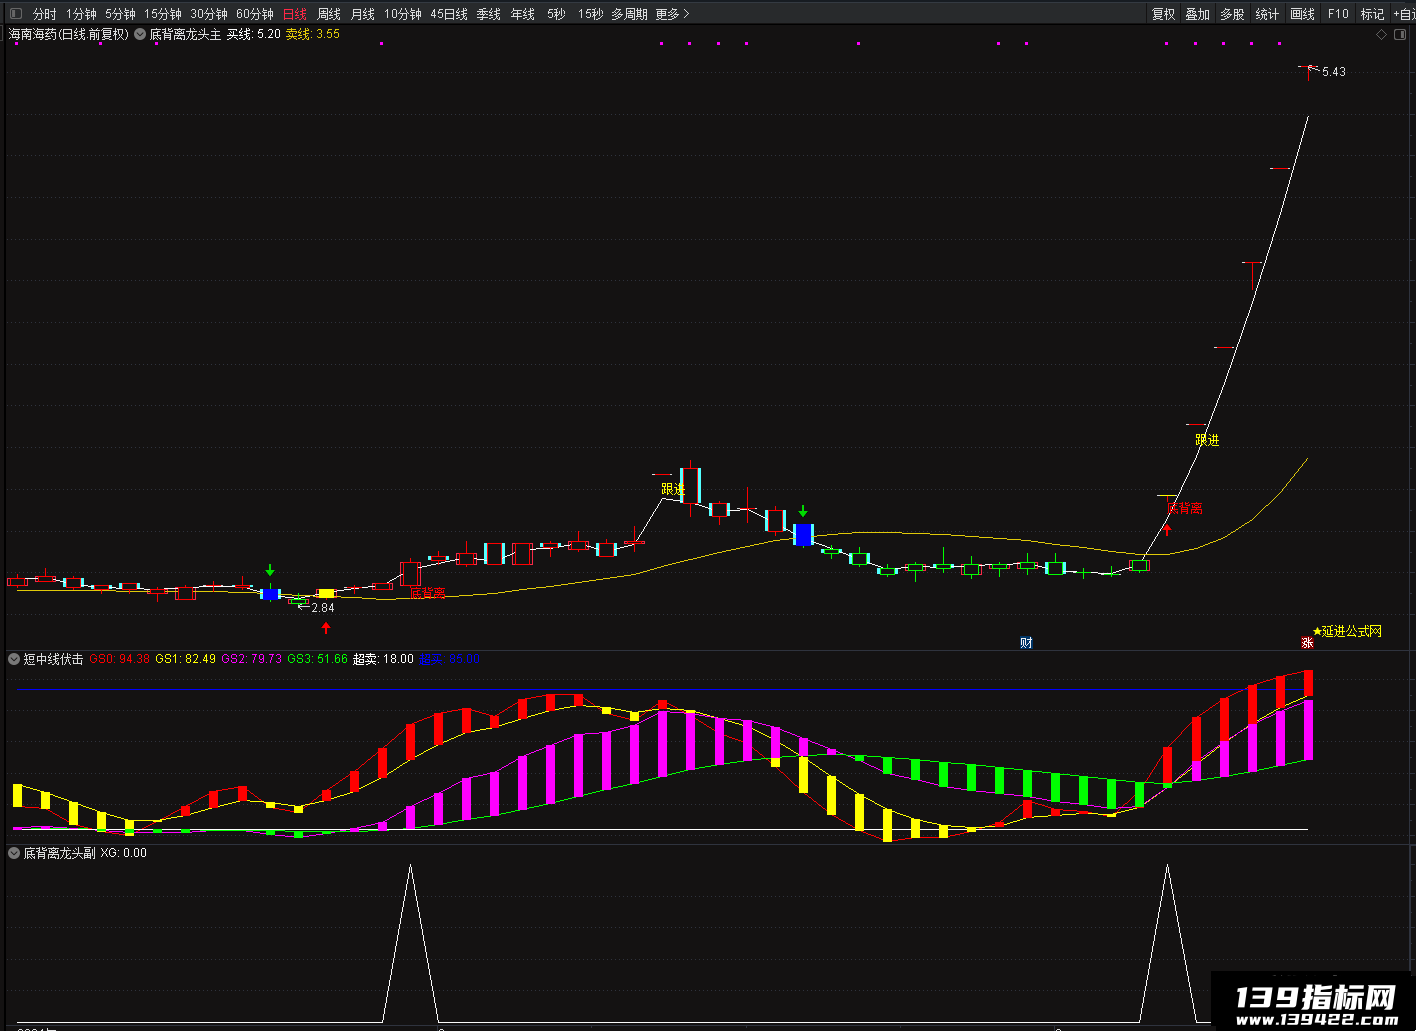
Task: Open the F10 company info
Action: pos(1338,14)
